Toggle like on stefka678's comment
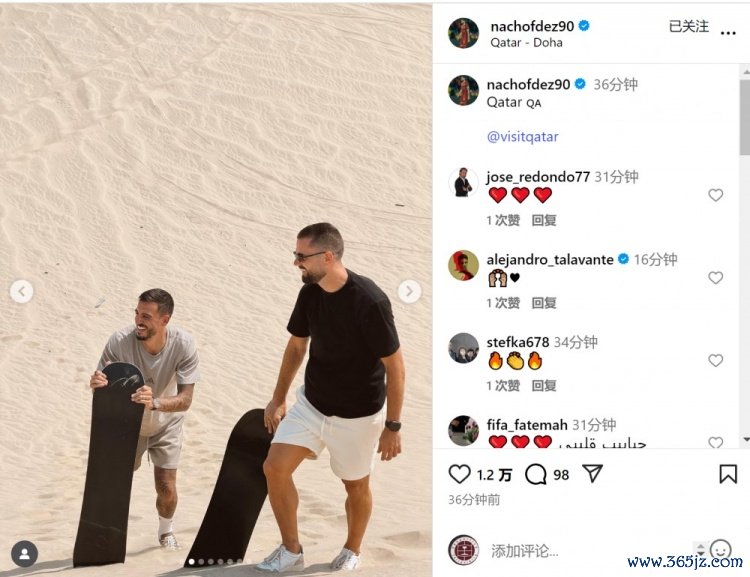 tap(716, 360)
